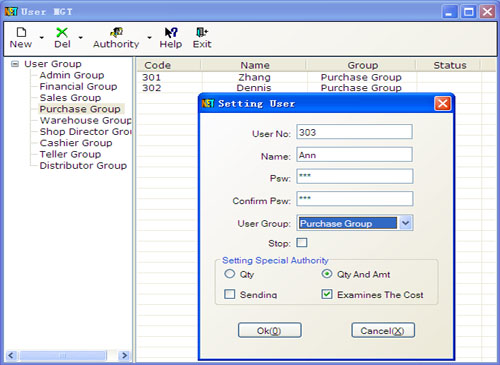Collapse the User Group tree node

15,64
